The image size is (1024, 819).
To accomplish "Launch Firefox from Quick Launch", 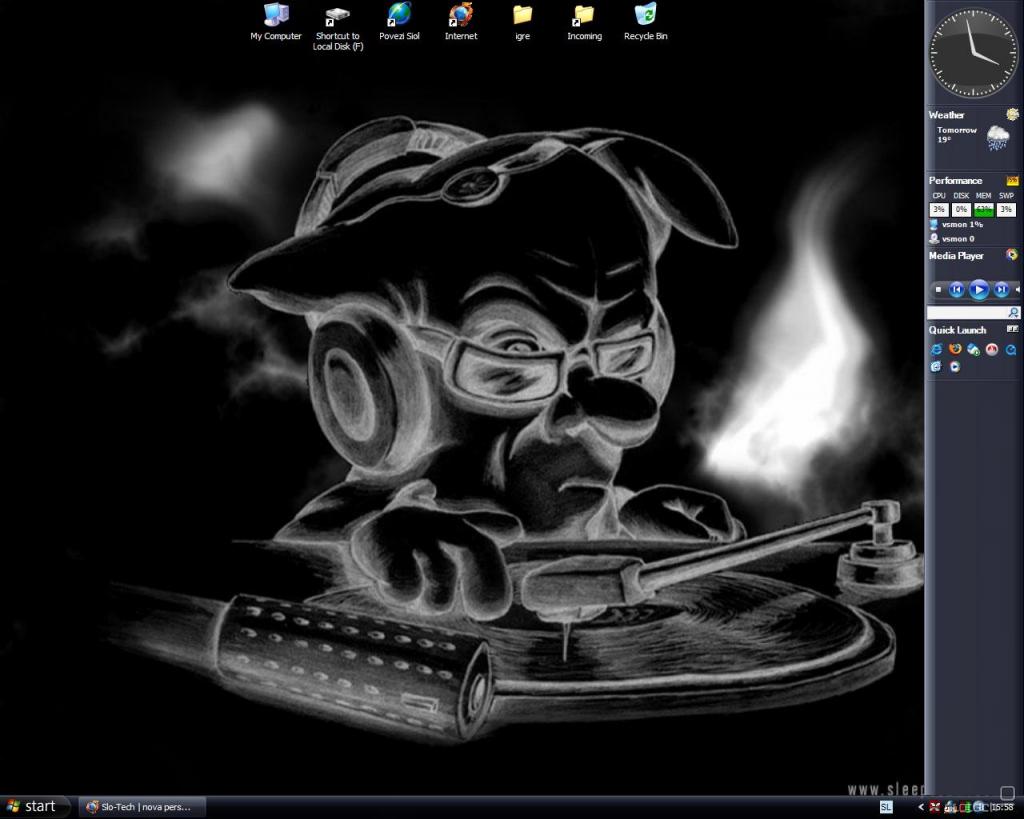I will point(955,349).
